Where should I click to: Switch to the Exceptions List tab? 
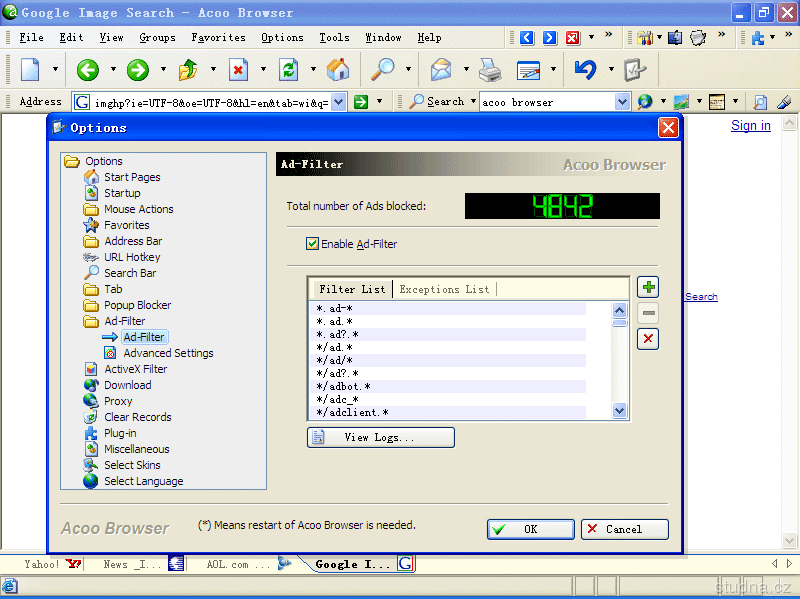tap(444, 290)
